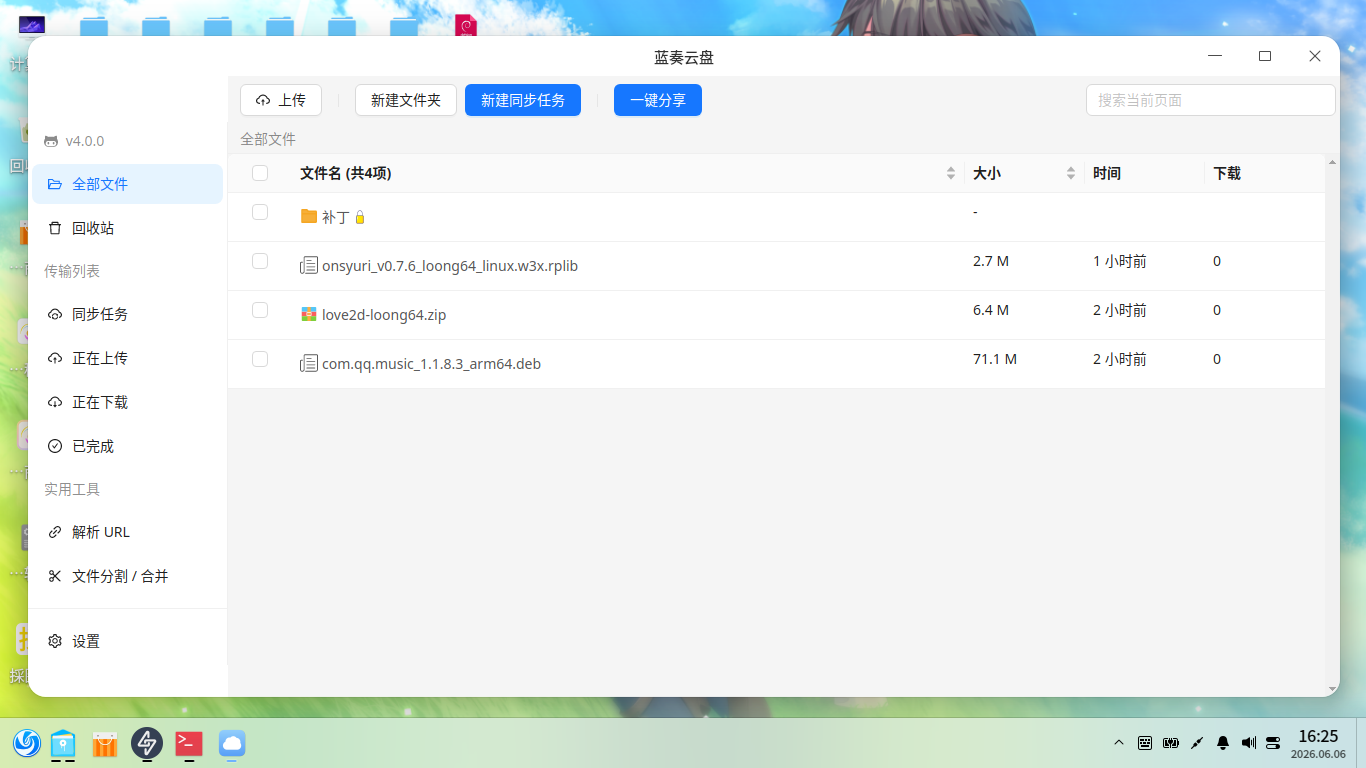Click the 新建同步任务 button

coord(523,100)
